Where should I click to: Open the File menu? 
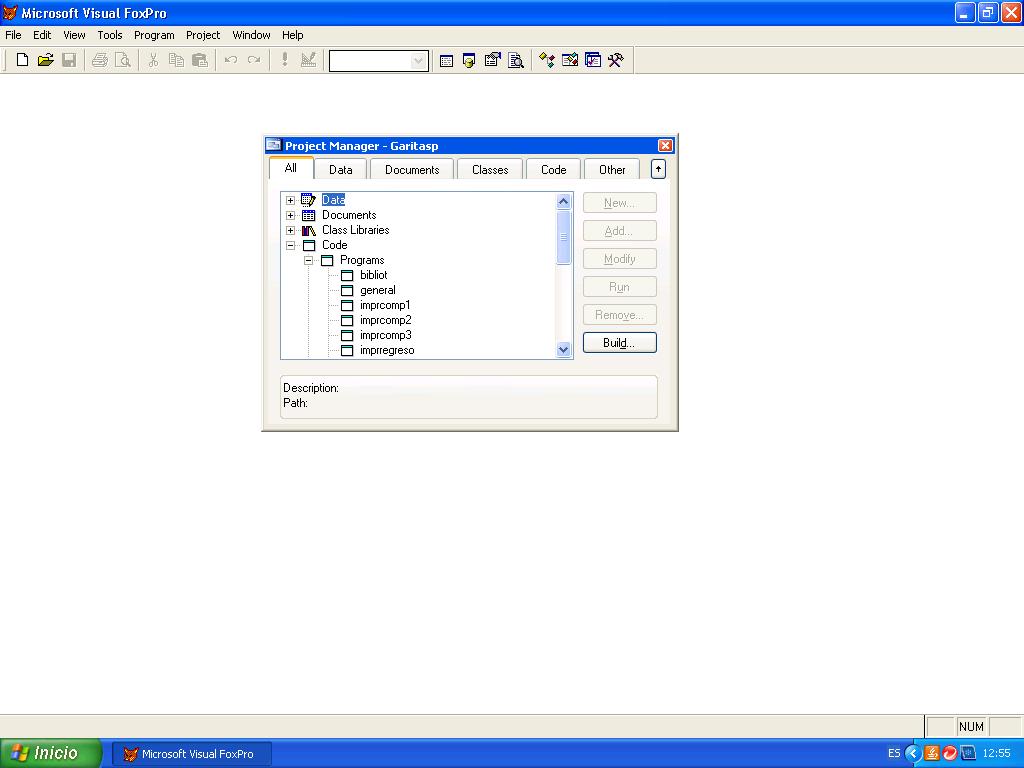[x=14, y=35]
